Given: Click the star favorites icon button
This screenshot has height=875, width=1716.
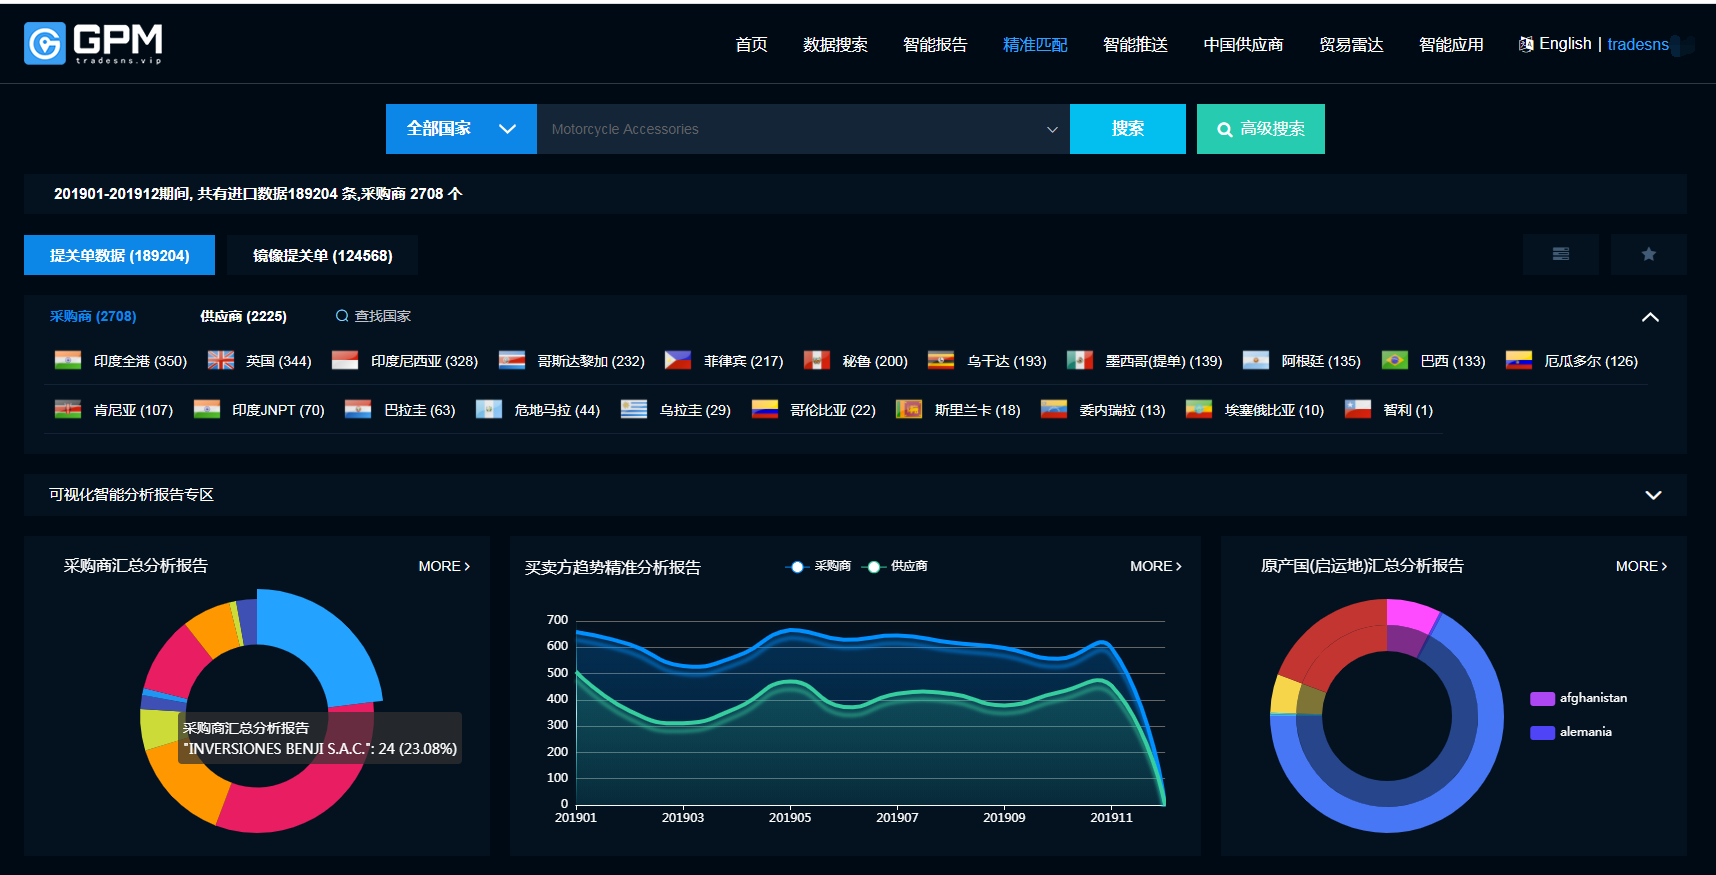Looking at the screenshot, I should [1648, 254].
